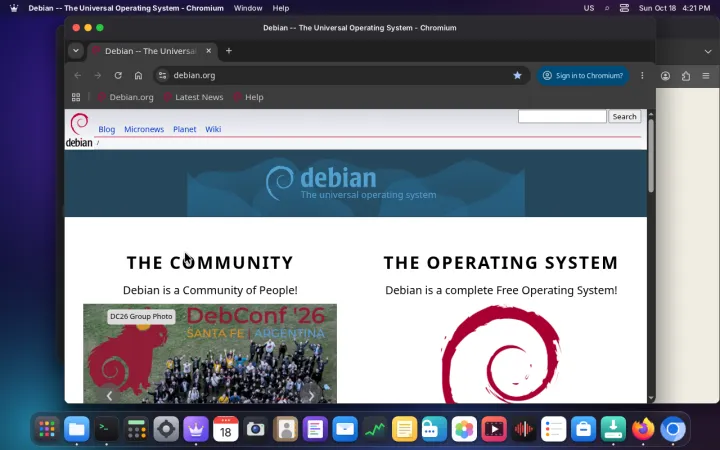
Task: Open the account icon in background window
Action: (x=665, y=76)
